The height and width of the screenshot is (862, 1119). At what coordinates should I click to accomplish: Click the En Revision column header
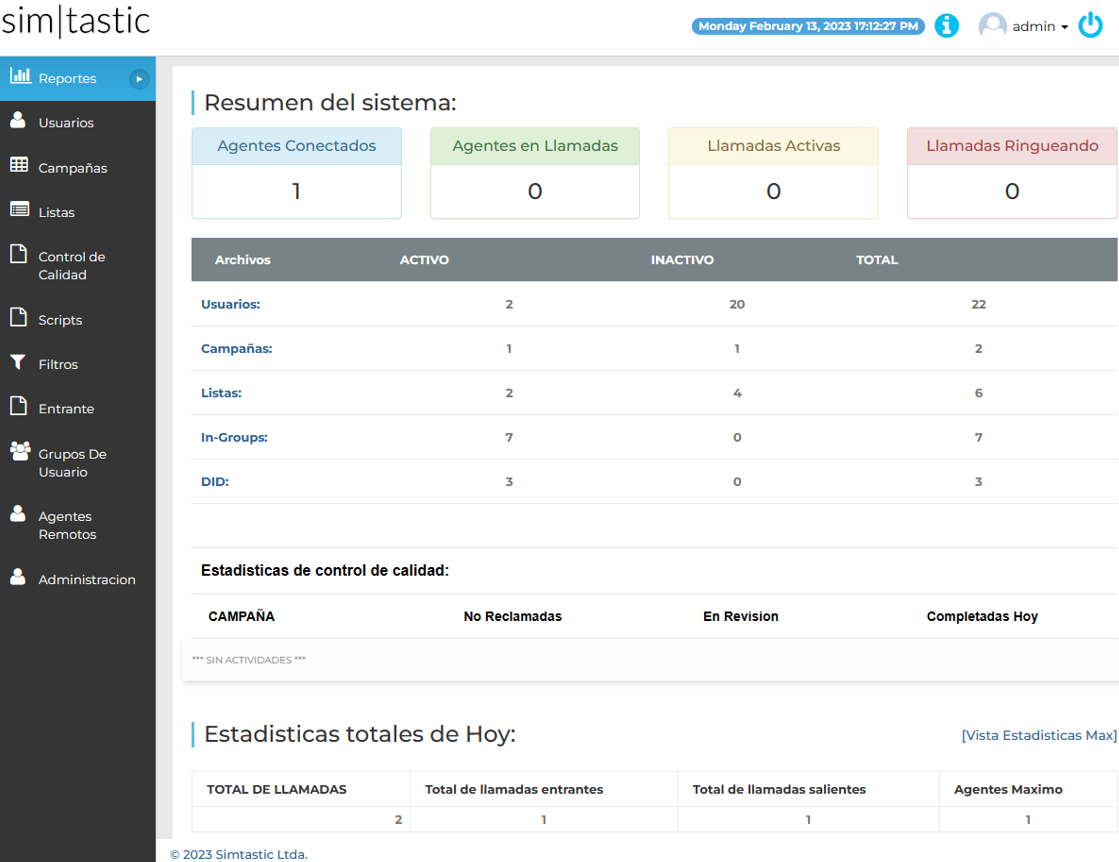coord(741,617)
